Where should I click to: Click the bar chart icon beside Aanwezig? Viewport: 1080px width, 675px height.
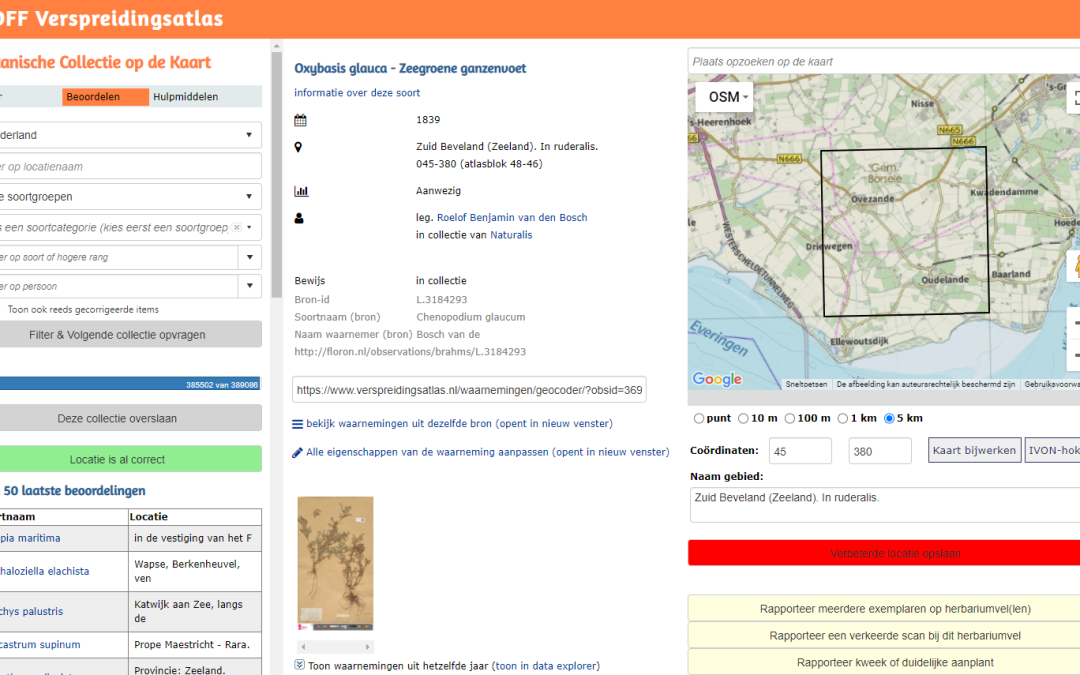(x=301, y=191)
